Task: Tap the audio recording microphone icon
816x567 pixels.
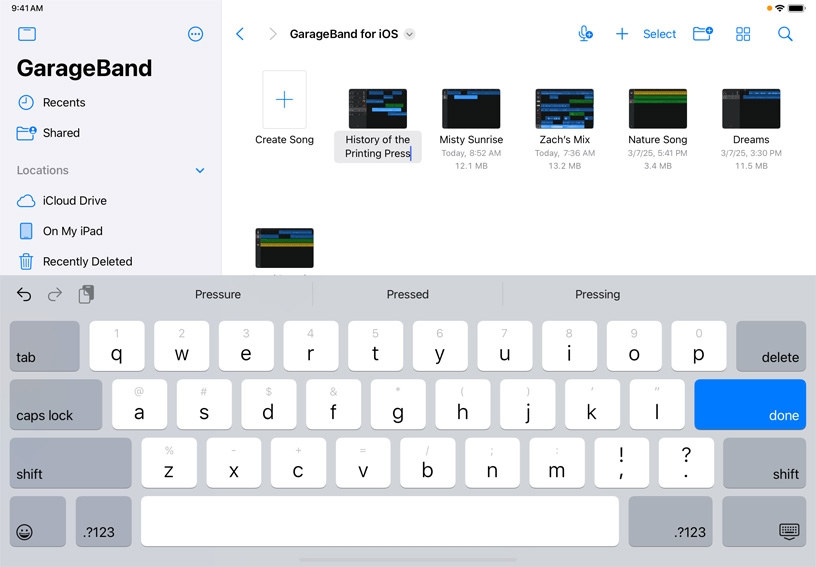Action: [x=585, y=34]
